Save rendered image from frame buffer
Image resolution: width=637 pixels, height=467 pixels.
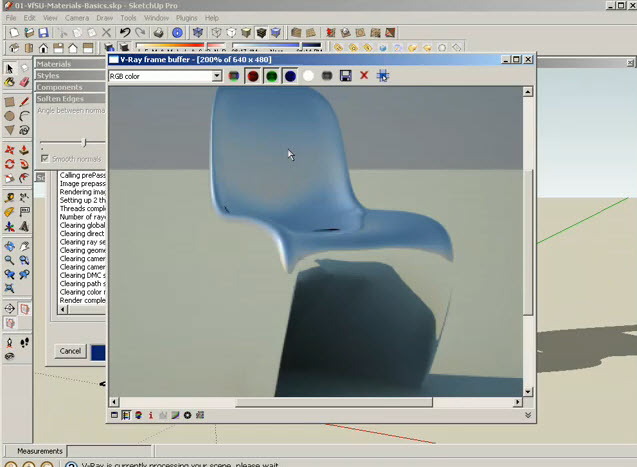coord(346,76)
